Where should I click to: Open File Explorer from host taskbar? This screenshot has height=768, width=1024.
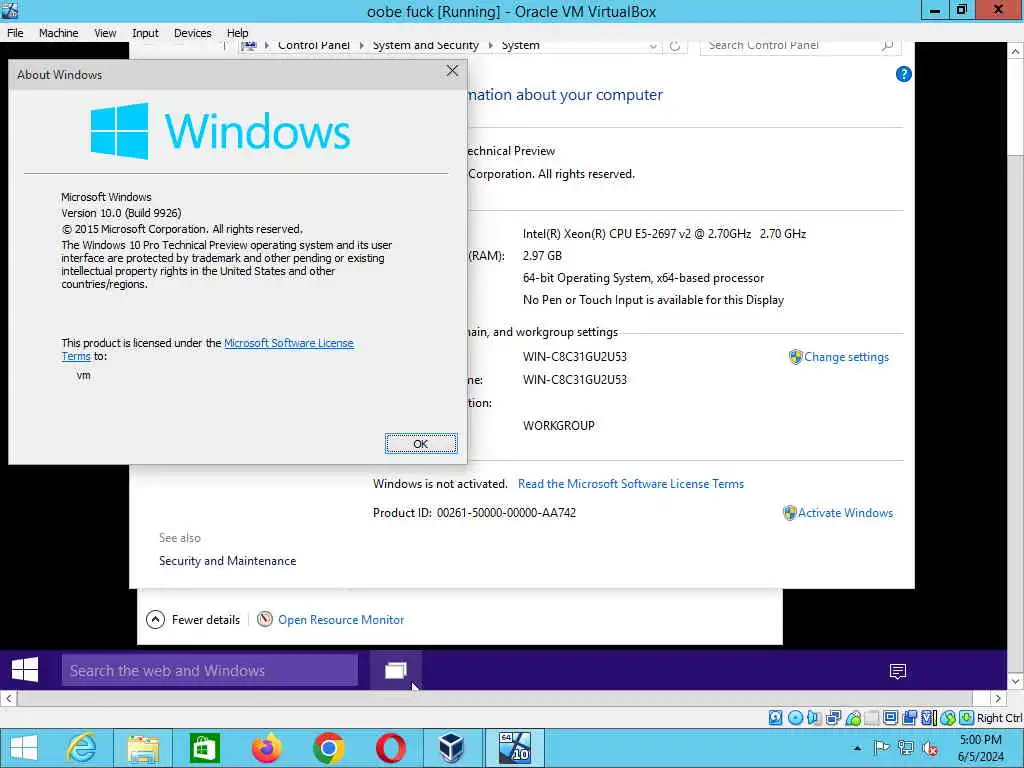pos(143,748)
